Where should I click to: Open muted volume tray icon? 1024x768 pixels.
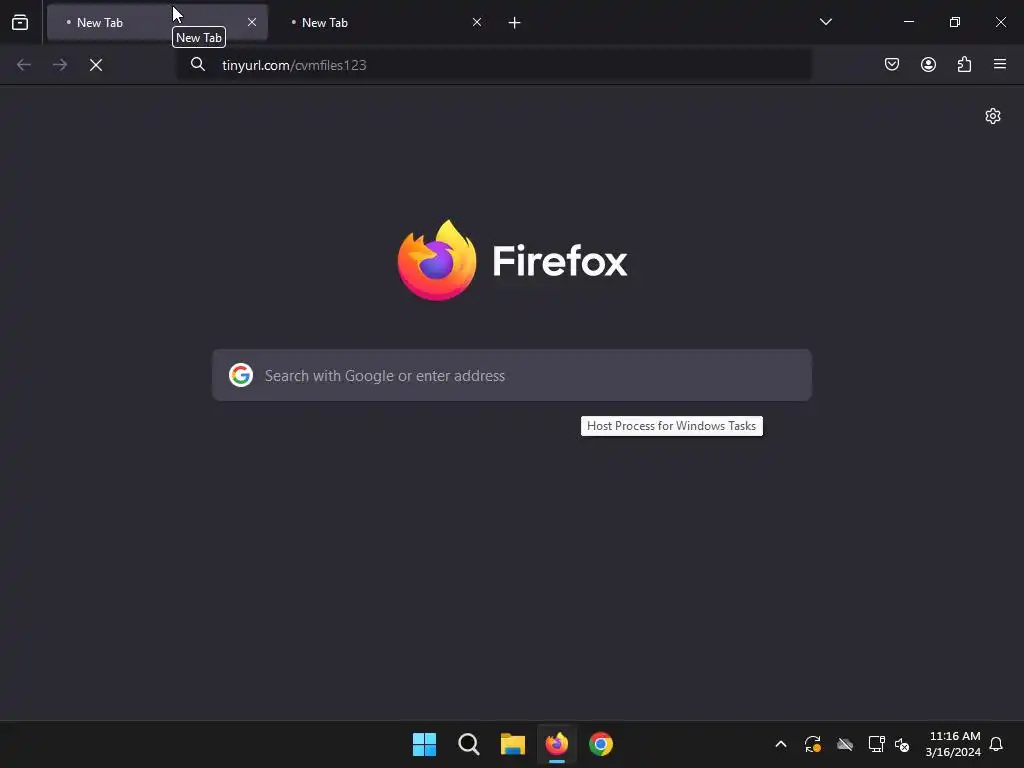pos(902,744)
